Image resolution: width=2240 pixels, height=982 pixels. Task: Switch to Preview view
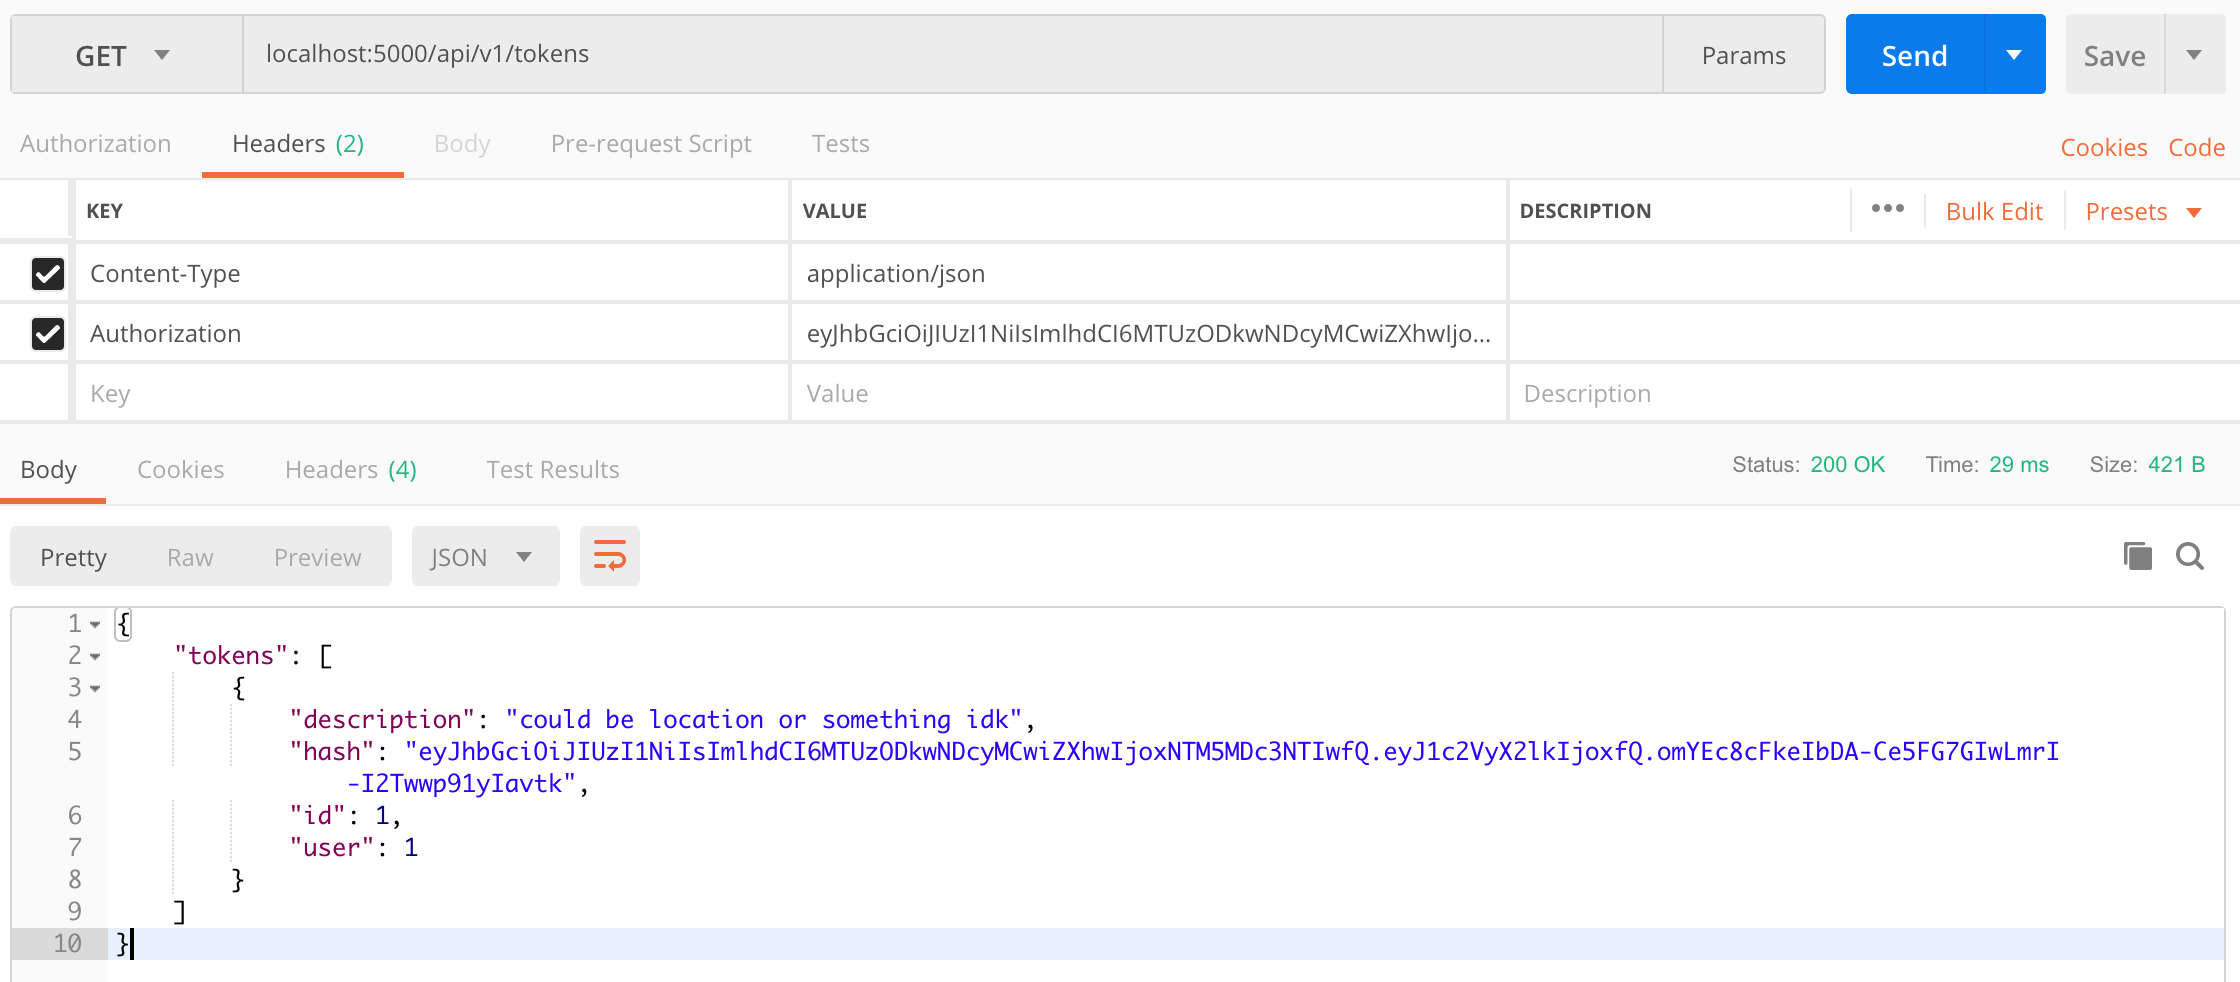click(317, 557)
